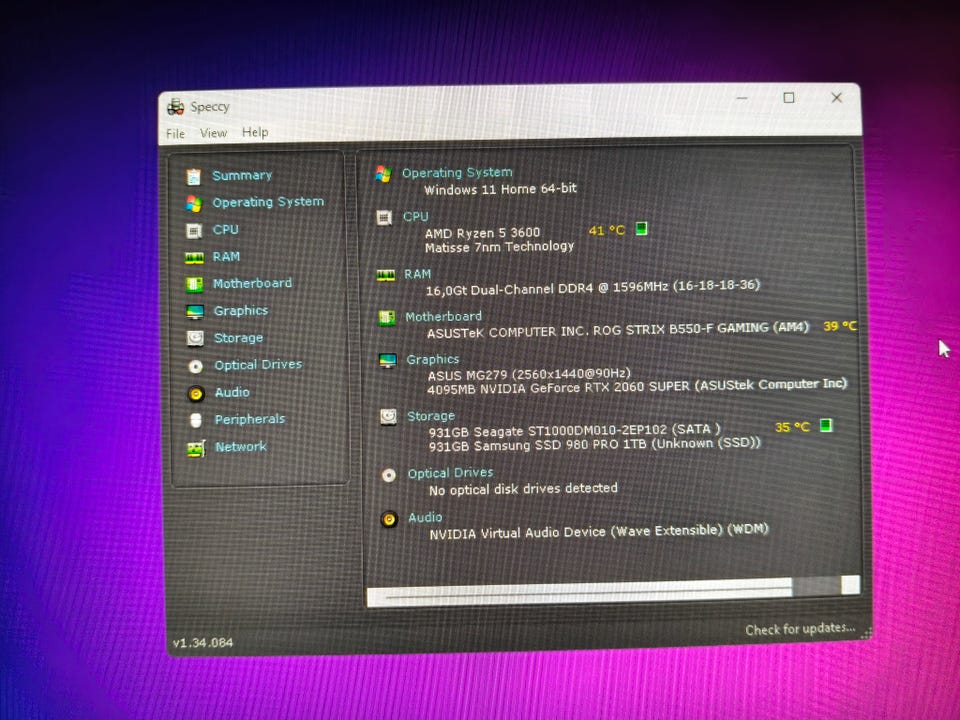This screenshot has height=720, width=960.
Task: Click Windows flag icon in summary pane
Action: click(383, 174)
